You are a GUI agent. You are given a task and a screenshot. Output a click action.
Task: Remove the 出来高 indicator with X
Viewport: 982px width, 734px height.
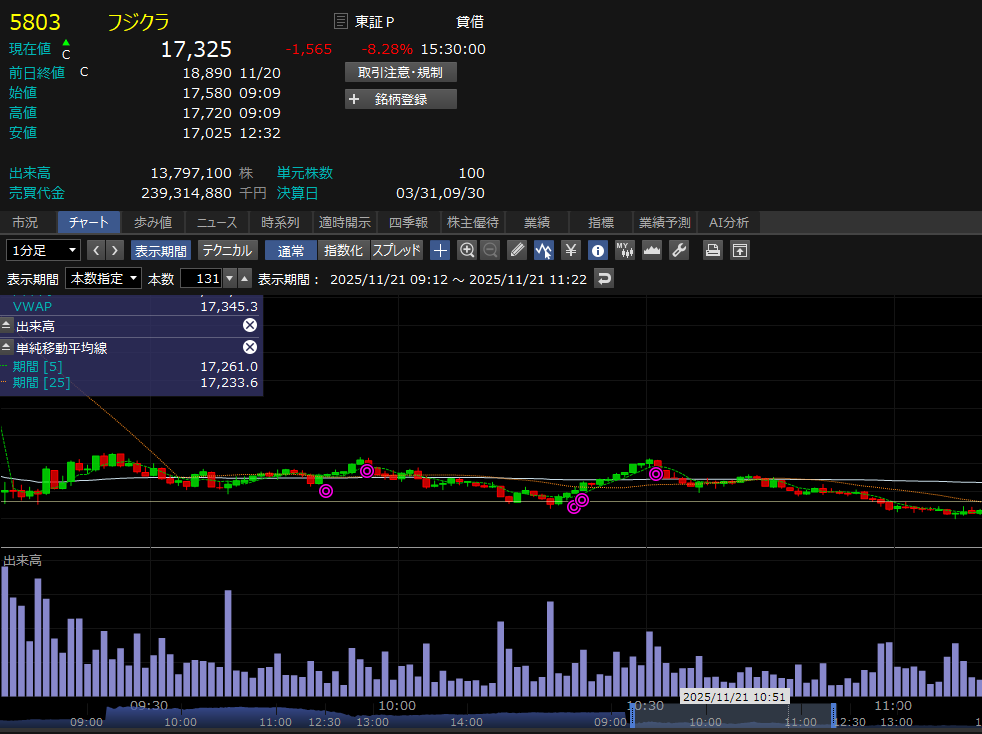pos(250,326)
